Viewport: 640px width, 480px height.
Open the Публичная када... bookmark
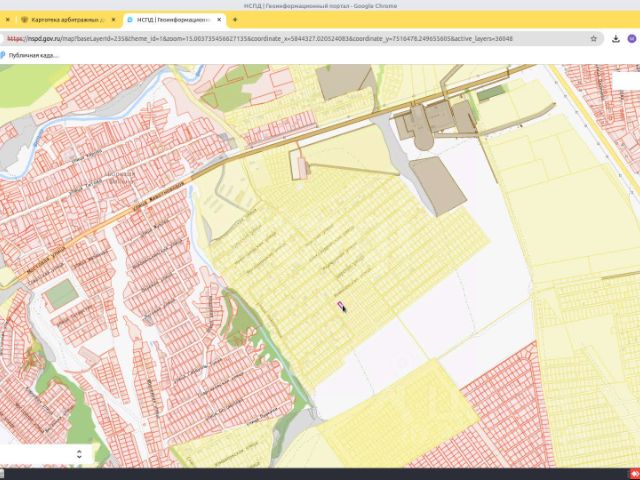pyautogui.click(x=32, y=55)
